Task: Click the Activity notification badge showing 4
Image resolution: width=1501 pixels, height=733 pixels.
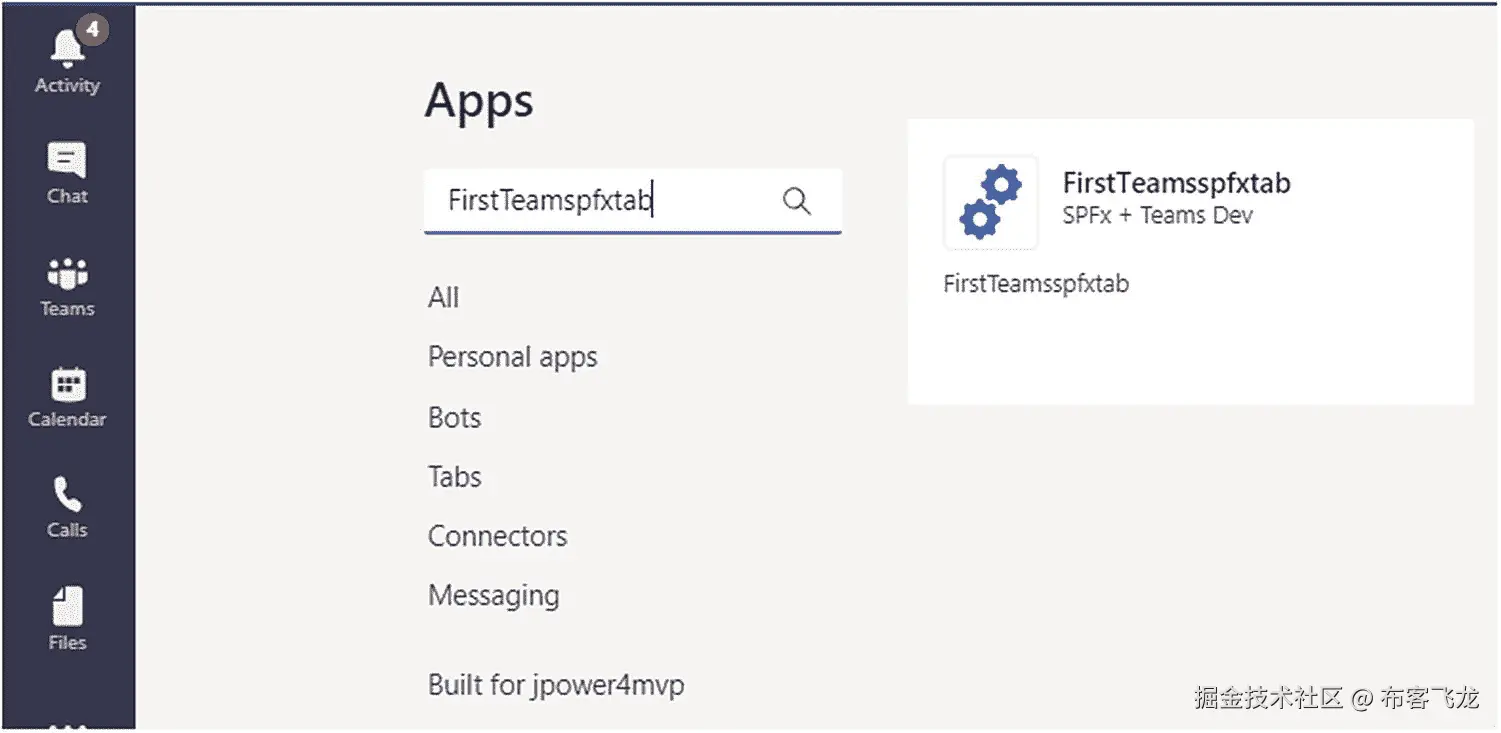Action: coord(92,30)
